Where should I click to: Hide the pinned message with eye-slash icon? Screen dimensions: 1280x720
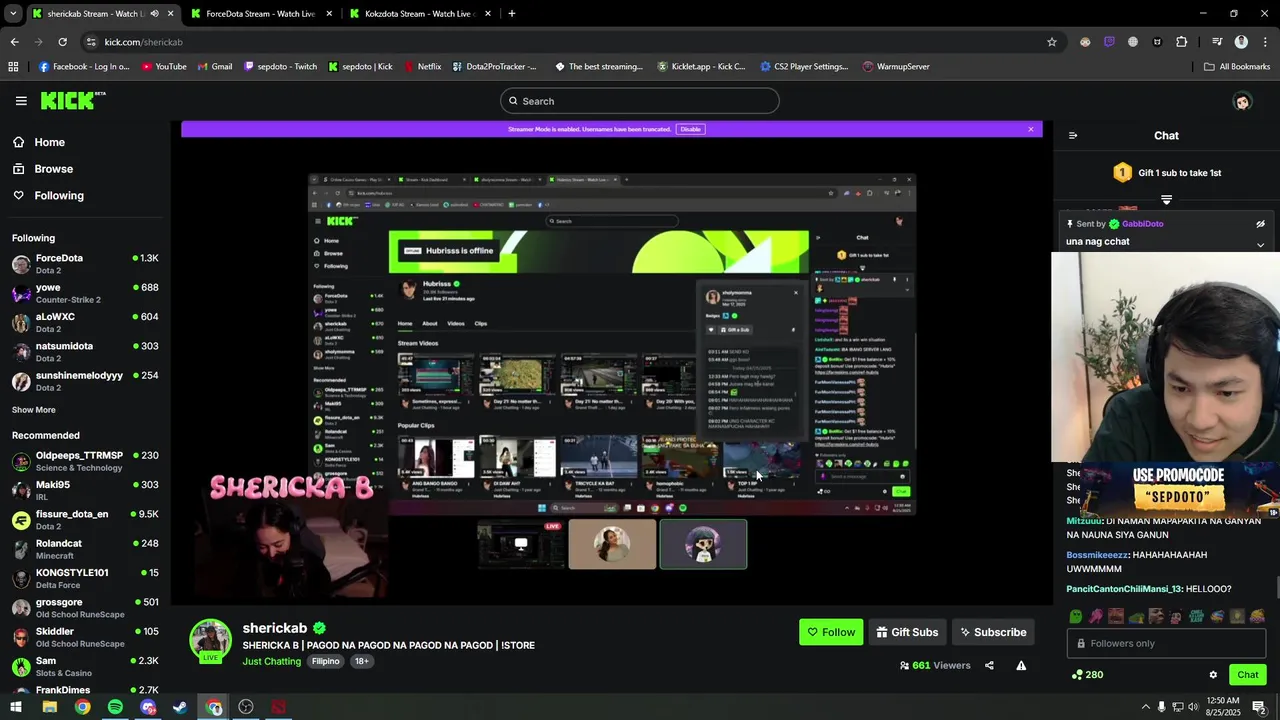(x=1260, y=224)
